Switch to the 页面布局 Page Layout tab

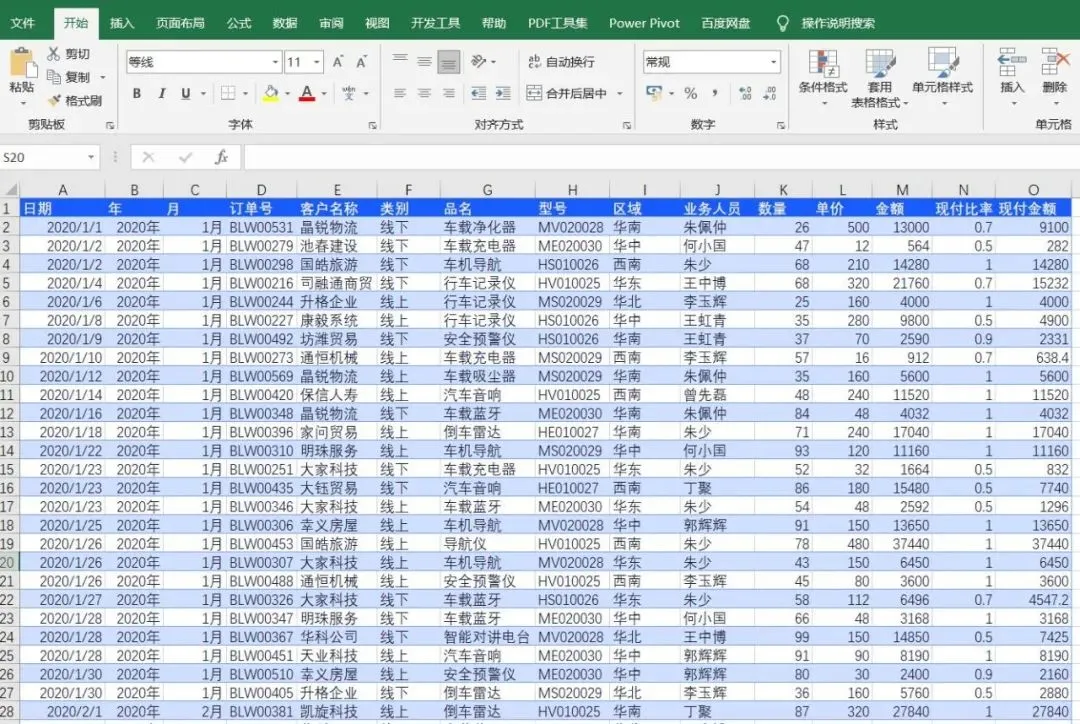[180, 23]
